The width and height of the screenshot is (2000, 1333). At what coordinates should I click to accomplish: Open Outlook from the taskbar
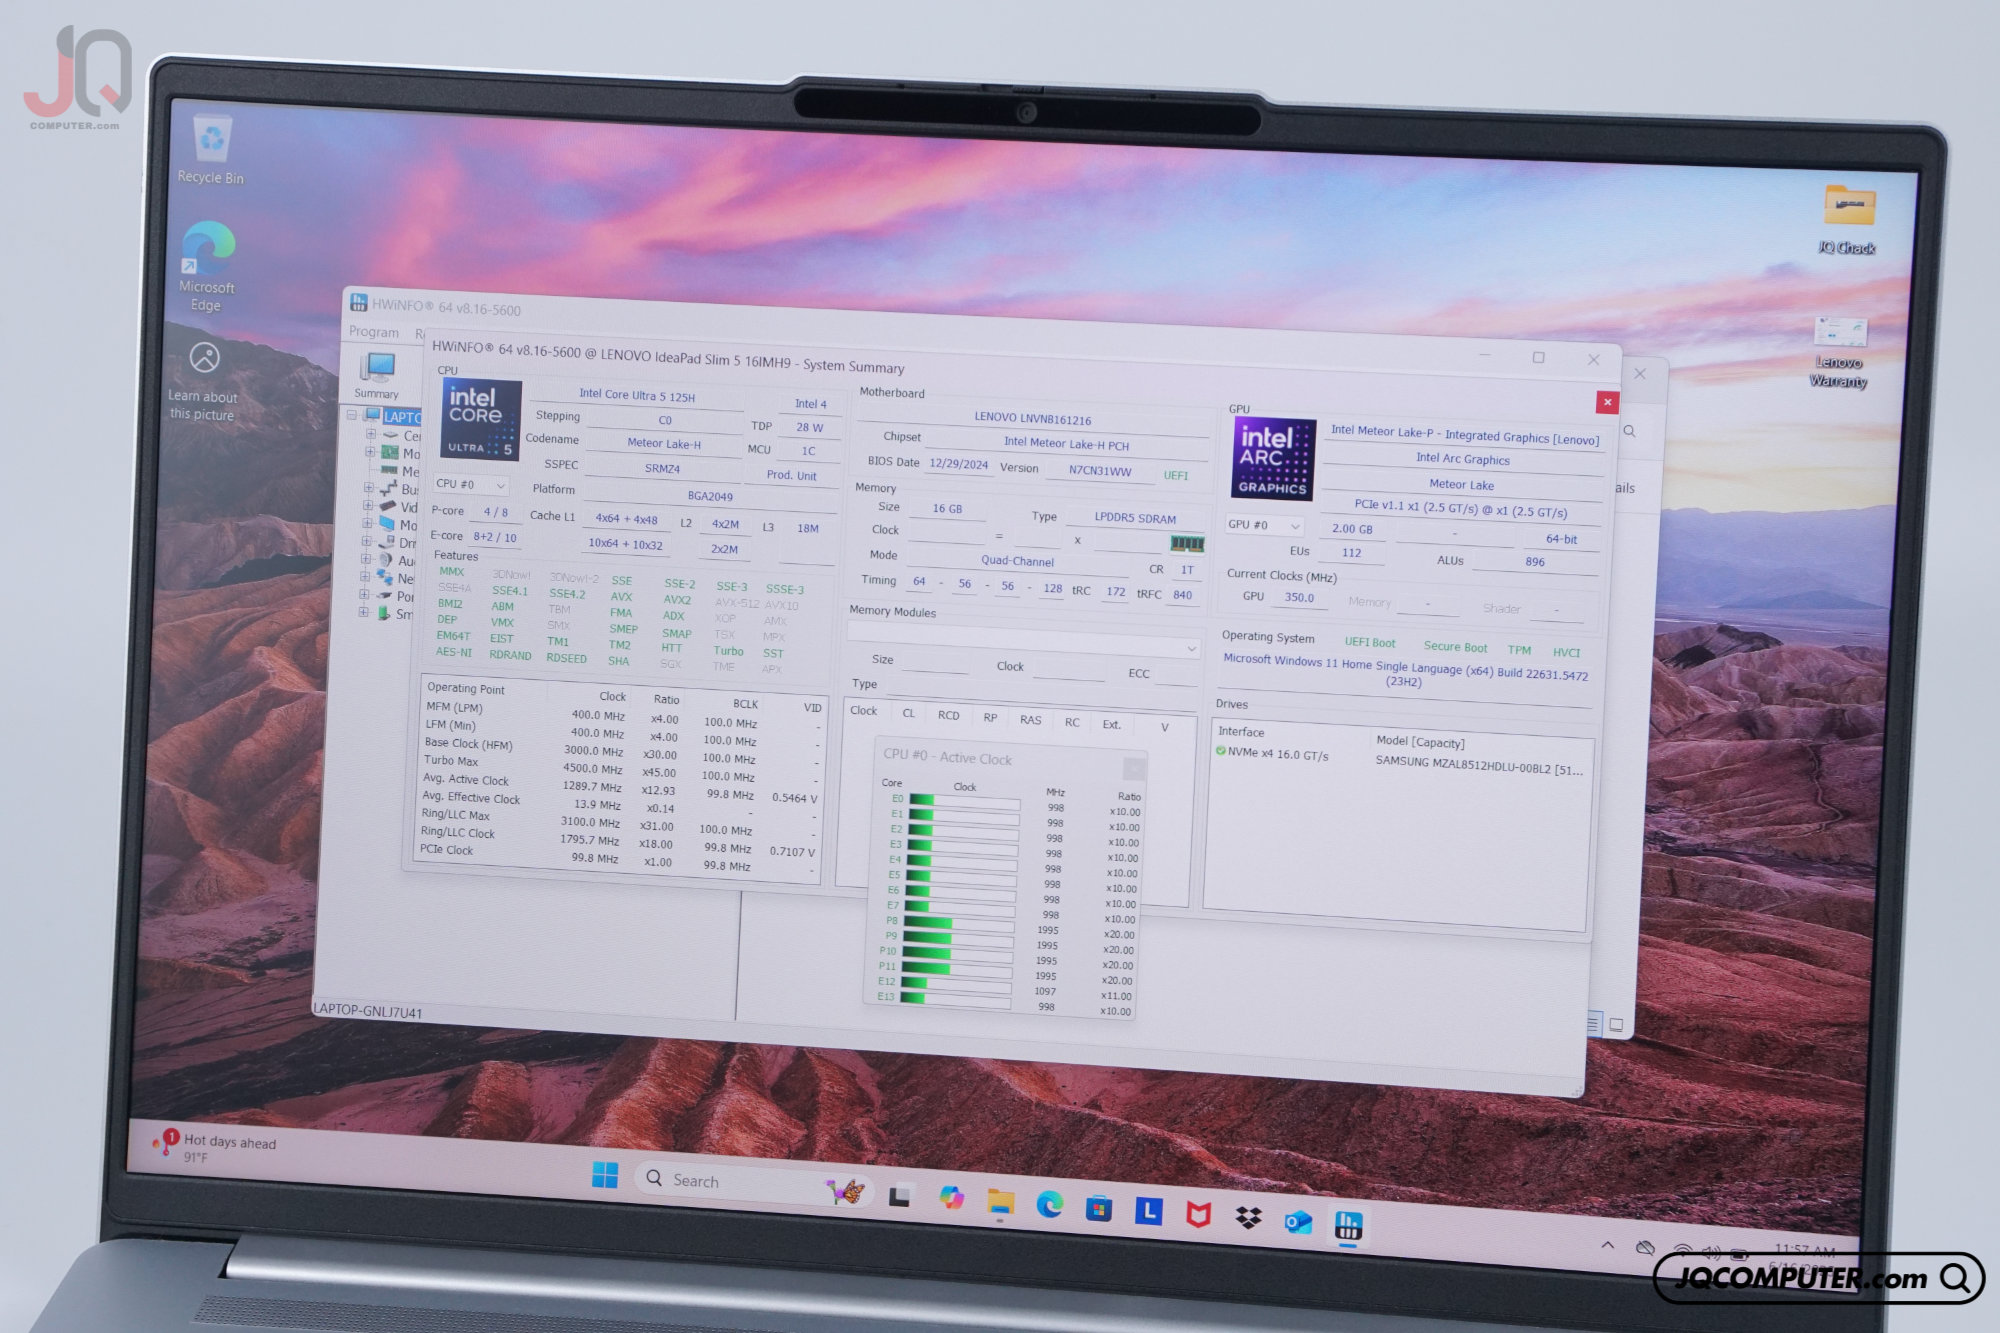pos(1298,1221)
